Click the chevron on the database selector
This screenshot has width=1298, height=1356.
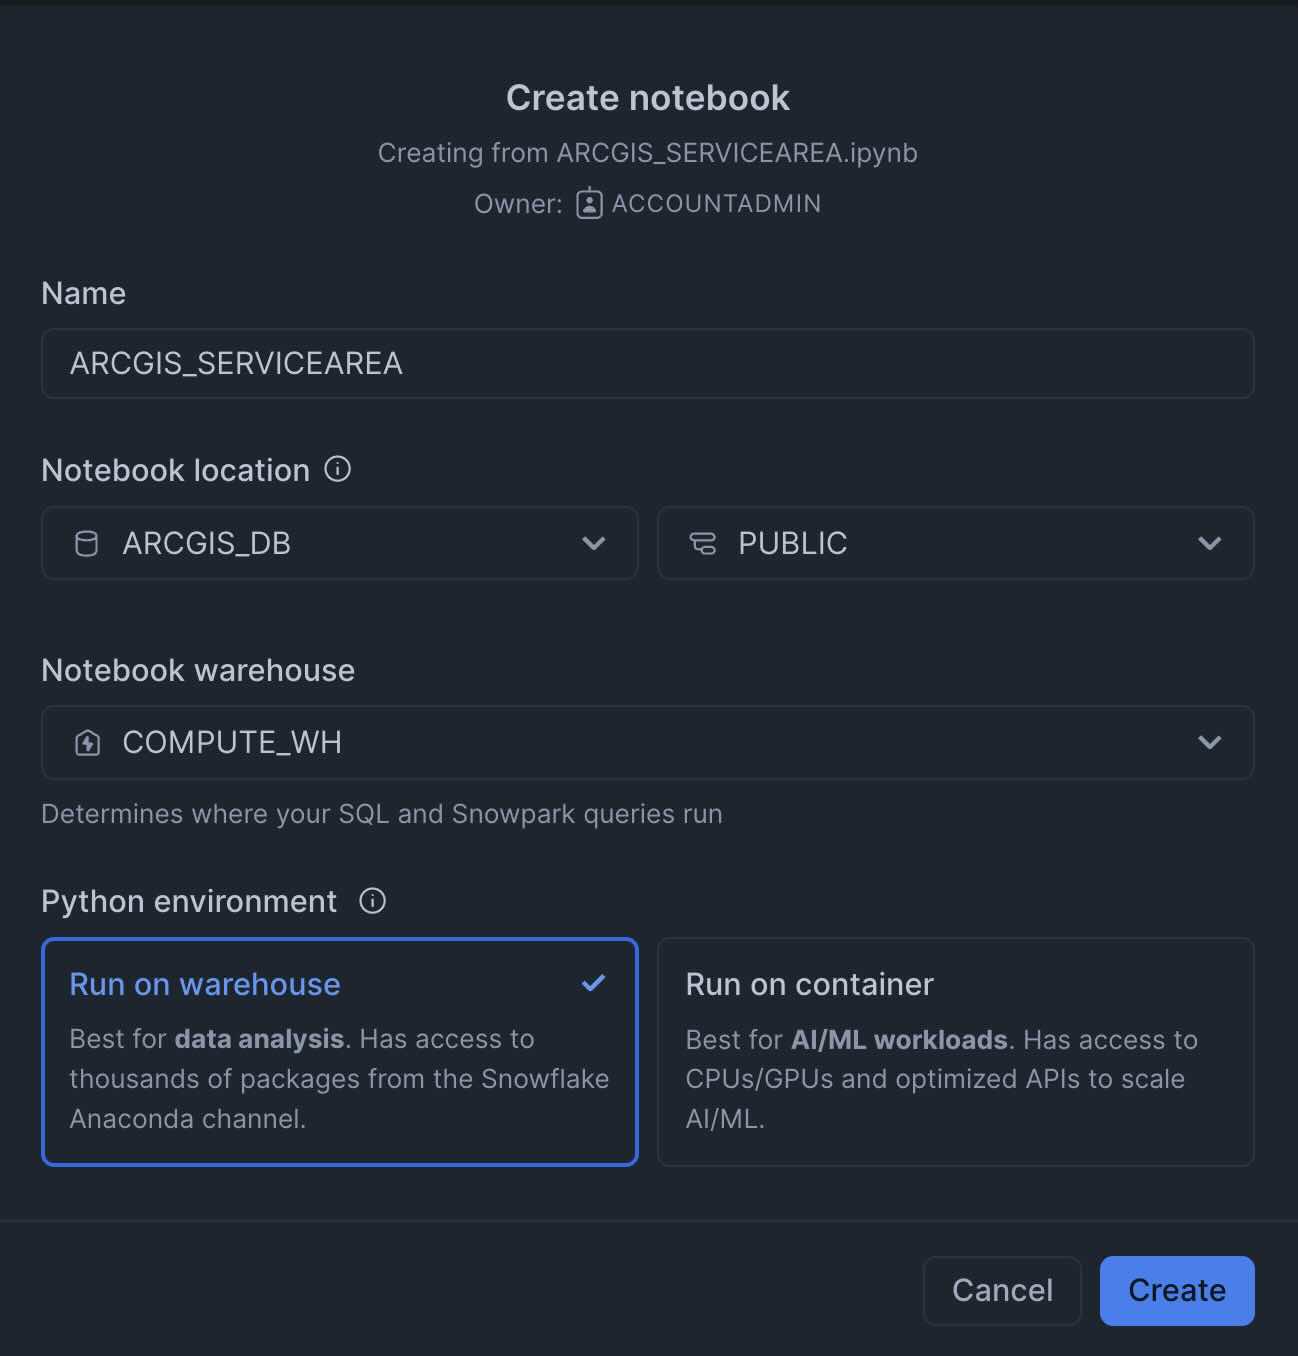tap(593, 543)
